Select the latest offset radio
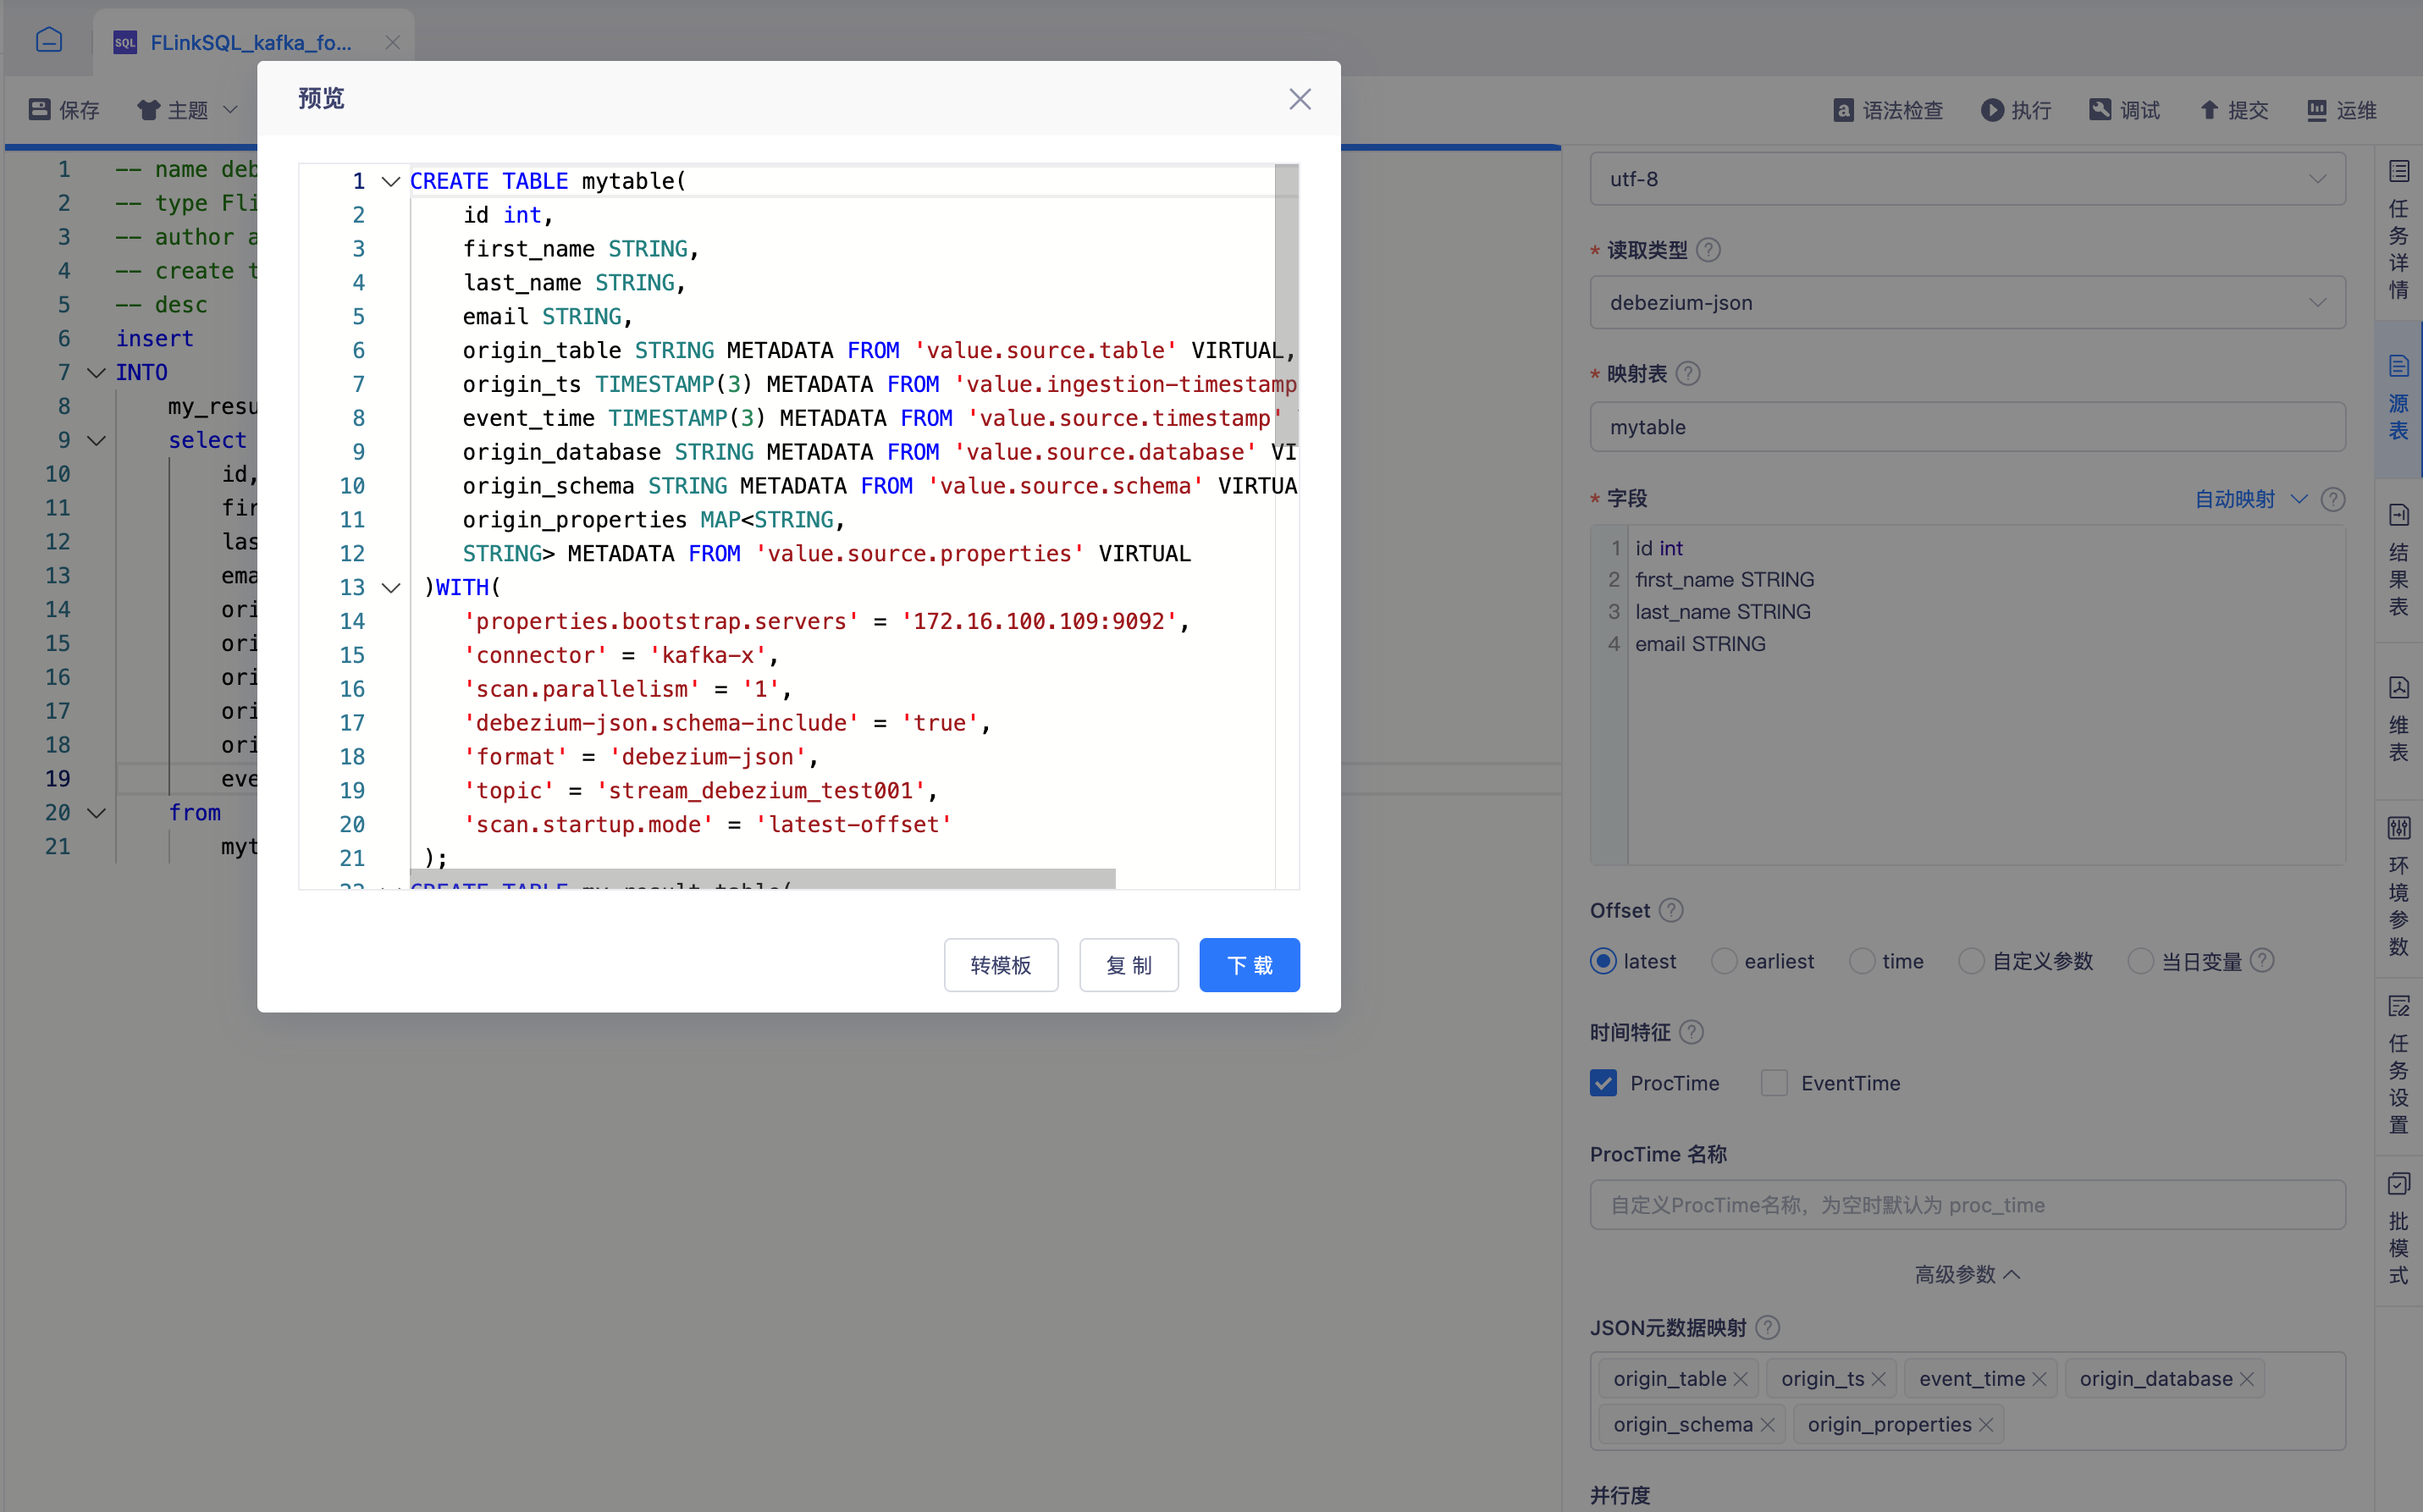Viewport: 2423px width, 1512px height. [x=1603, y=961]
